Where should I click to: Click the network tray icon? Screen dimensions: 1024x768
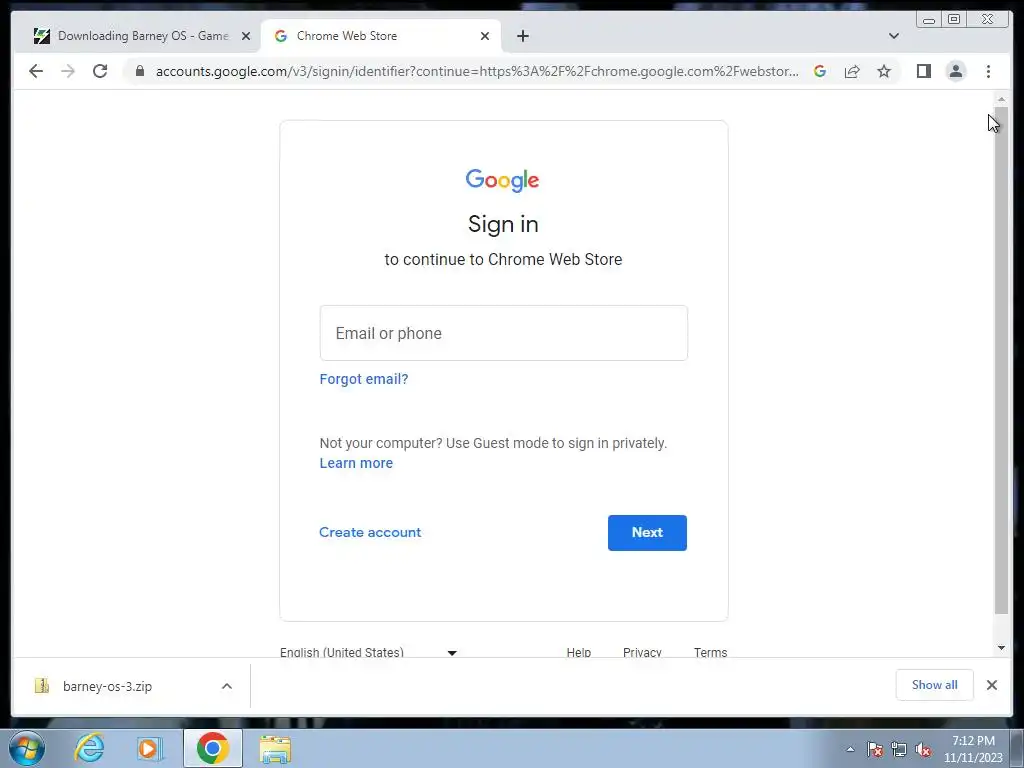tap(899, 749)
